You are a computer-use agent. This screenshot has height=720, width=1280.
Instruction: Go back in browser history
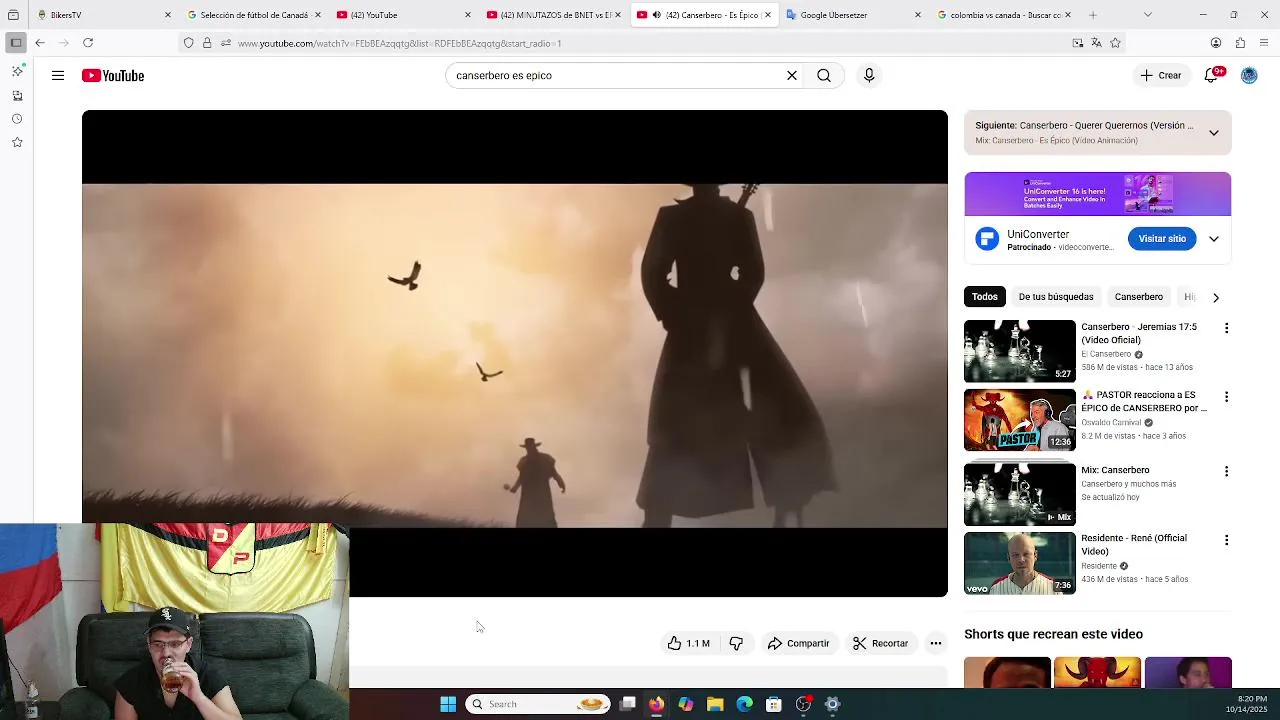point(40,43)
